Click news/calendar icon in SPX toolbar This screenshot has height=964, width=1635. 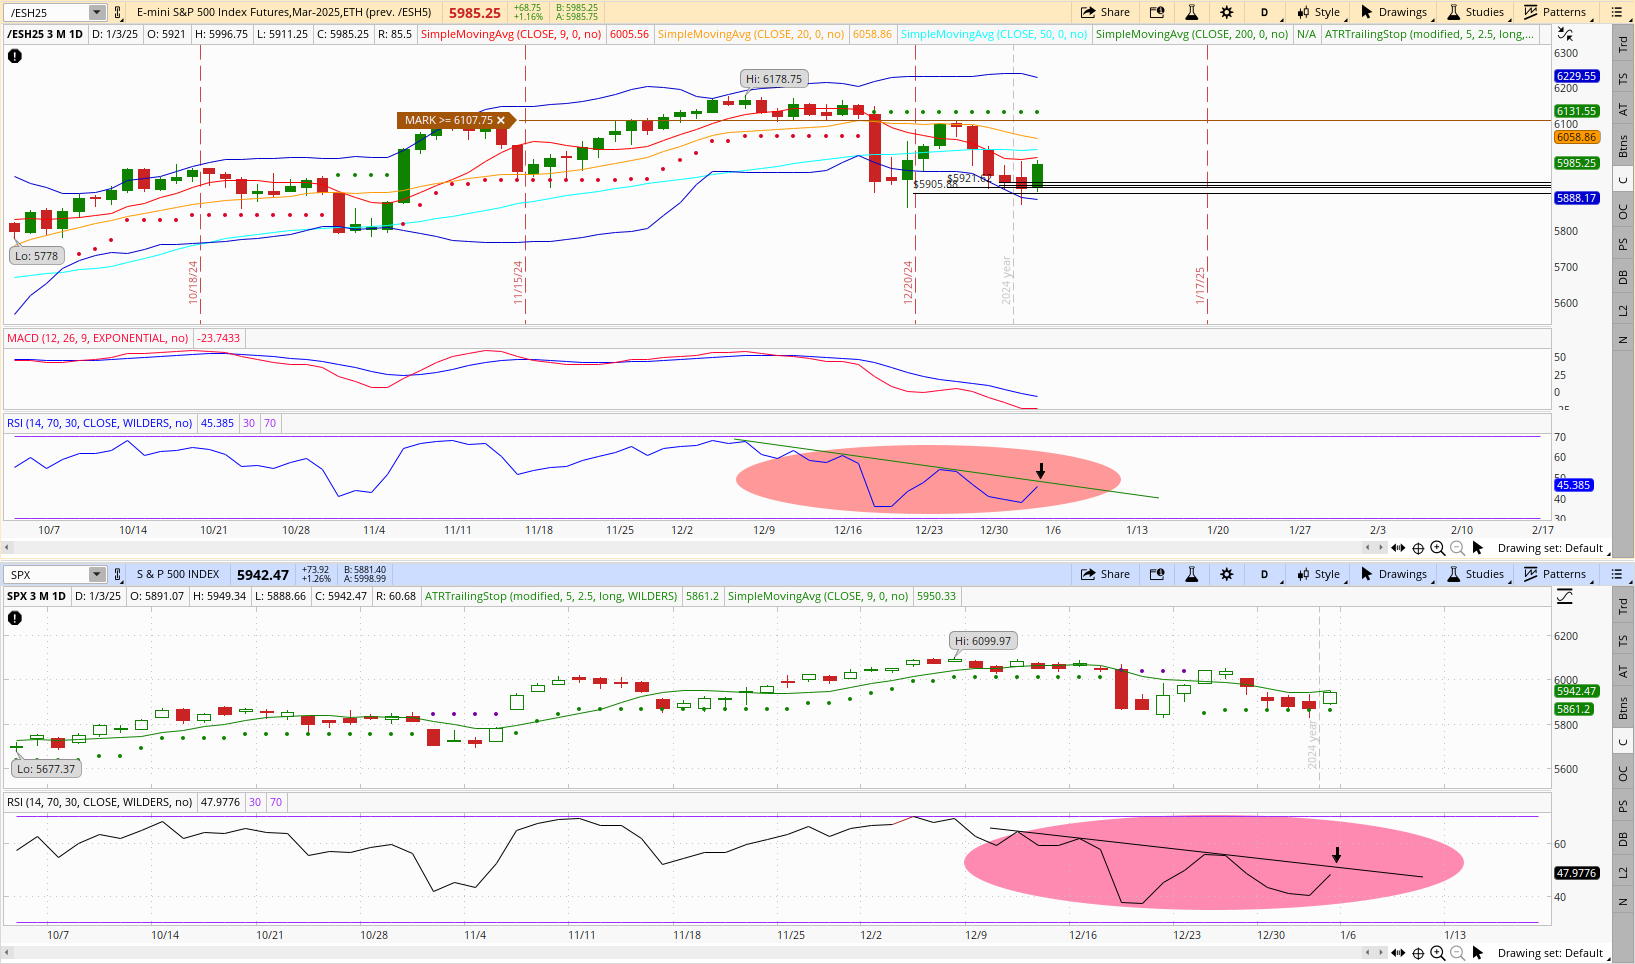(1157, 574)
